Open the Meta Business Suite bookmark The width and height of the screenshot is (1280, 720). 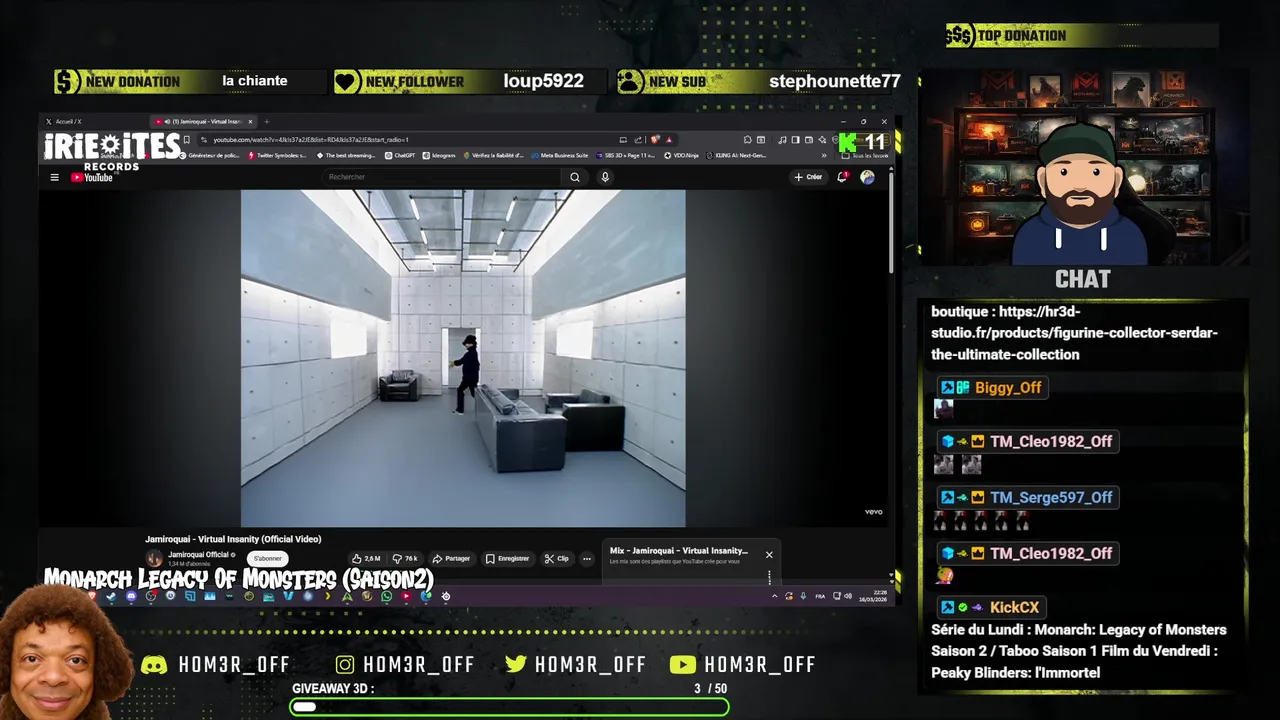(560, 156)
